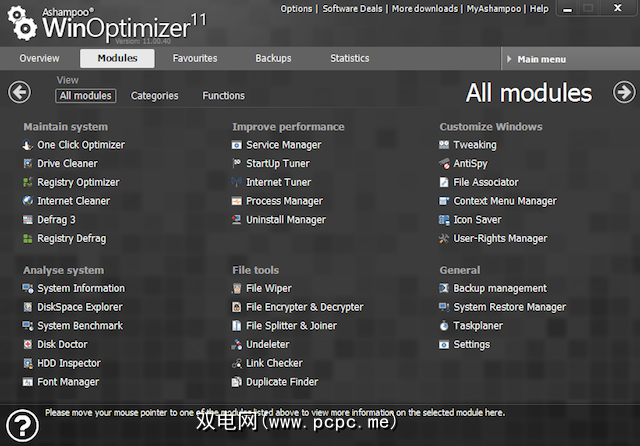Switch view to Functions
Image resolution: width=640 pixels, height=446 pixels.
[223, 96]
